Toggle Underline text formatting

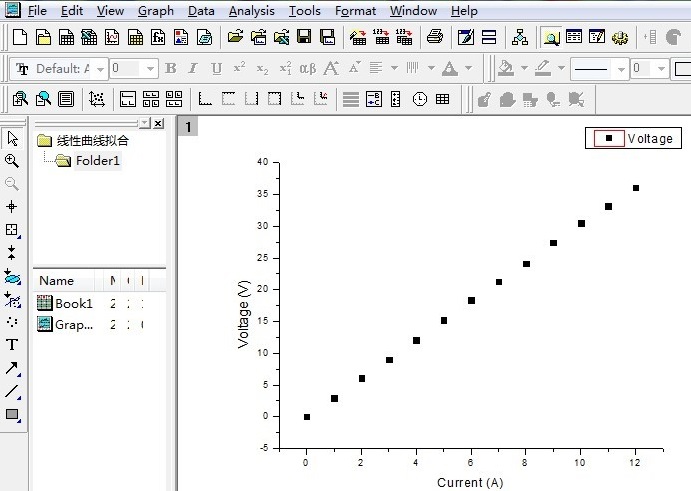pos(216,68)
